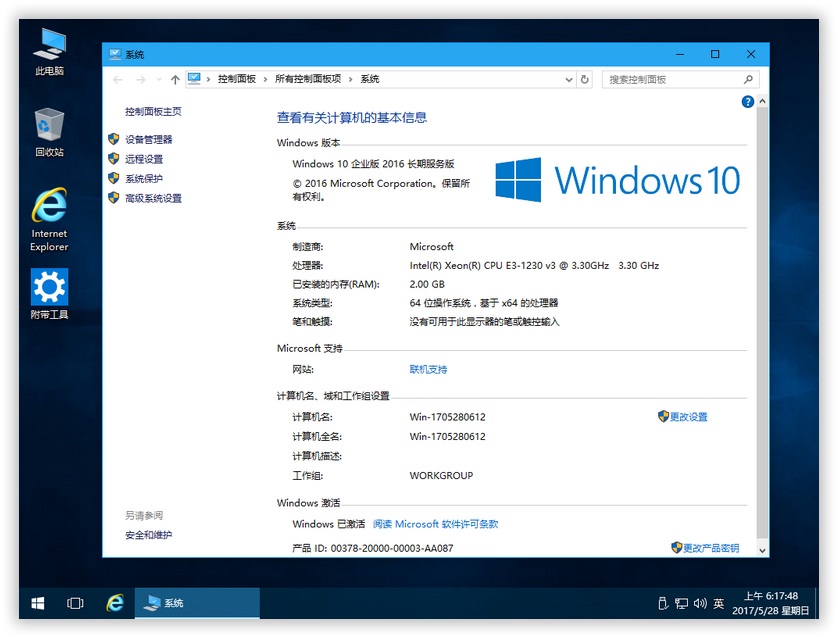The width and height of the screenshot is (838, 638).
Task: Click the volume speaker tray icon
Action: [700, 603]
